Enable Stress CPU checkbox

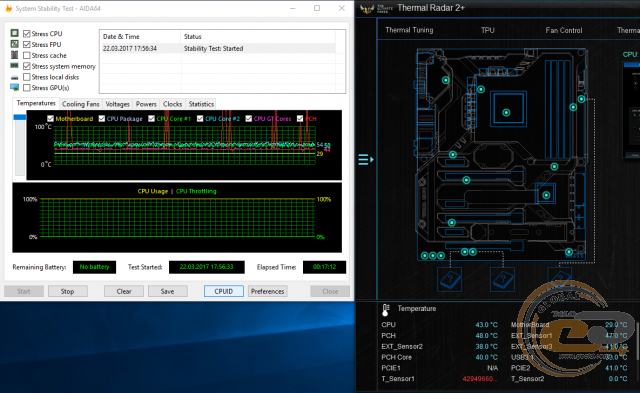click(27, 33)
